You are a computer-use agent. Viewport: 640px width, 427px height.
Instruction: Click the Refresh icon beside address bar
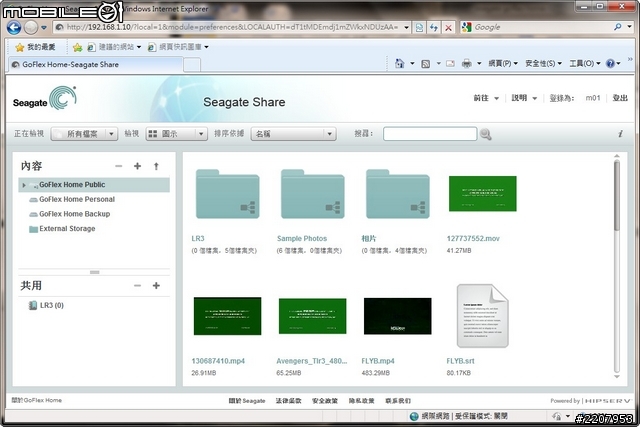click(433, 27)
